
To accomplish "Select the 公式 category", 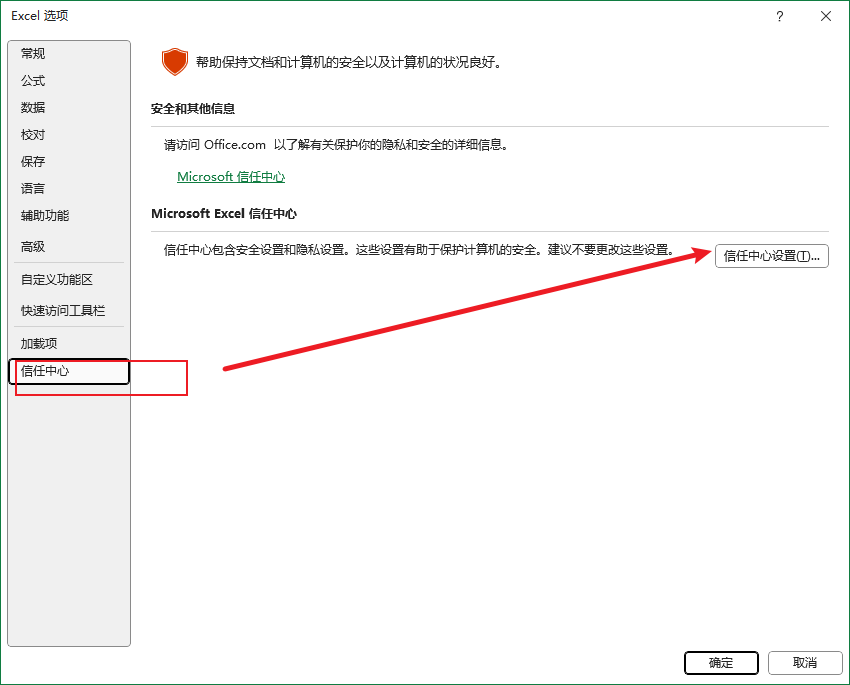I will (x=69, y=81).
